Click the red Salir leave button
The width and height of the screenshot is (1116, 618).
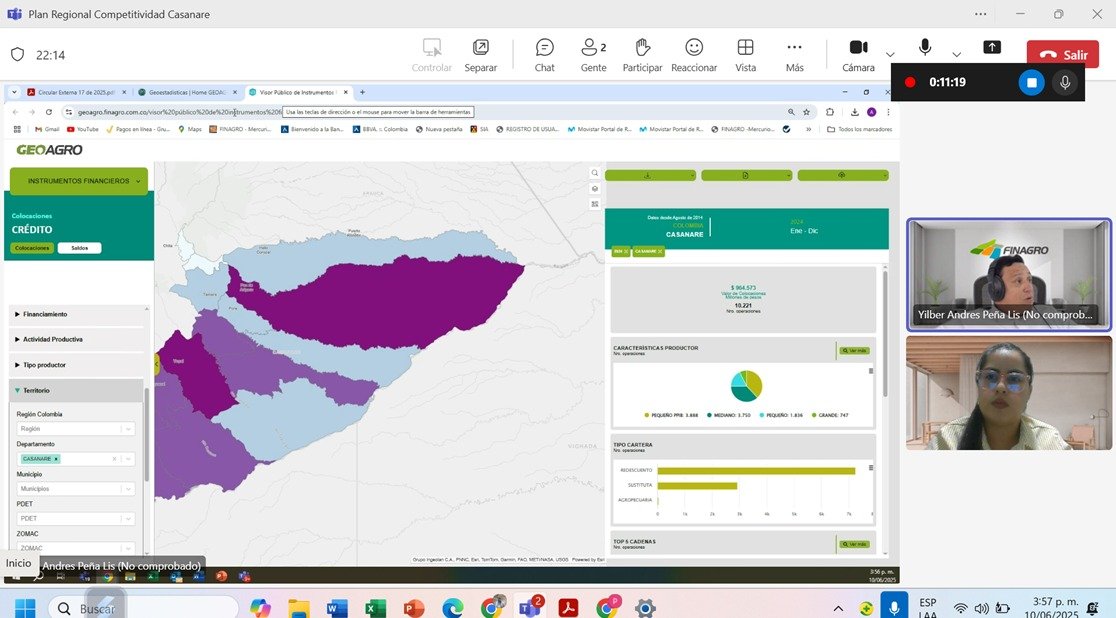1062,55
